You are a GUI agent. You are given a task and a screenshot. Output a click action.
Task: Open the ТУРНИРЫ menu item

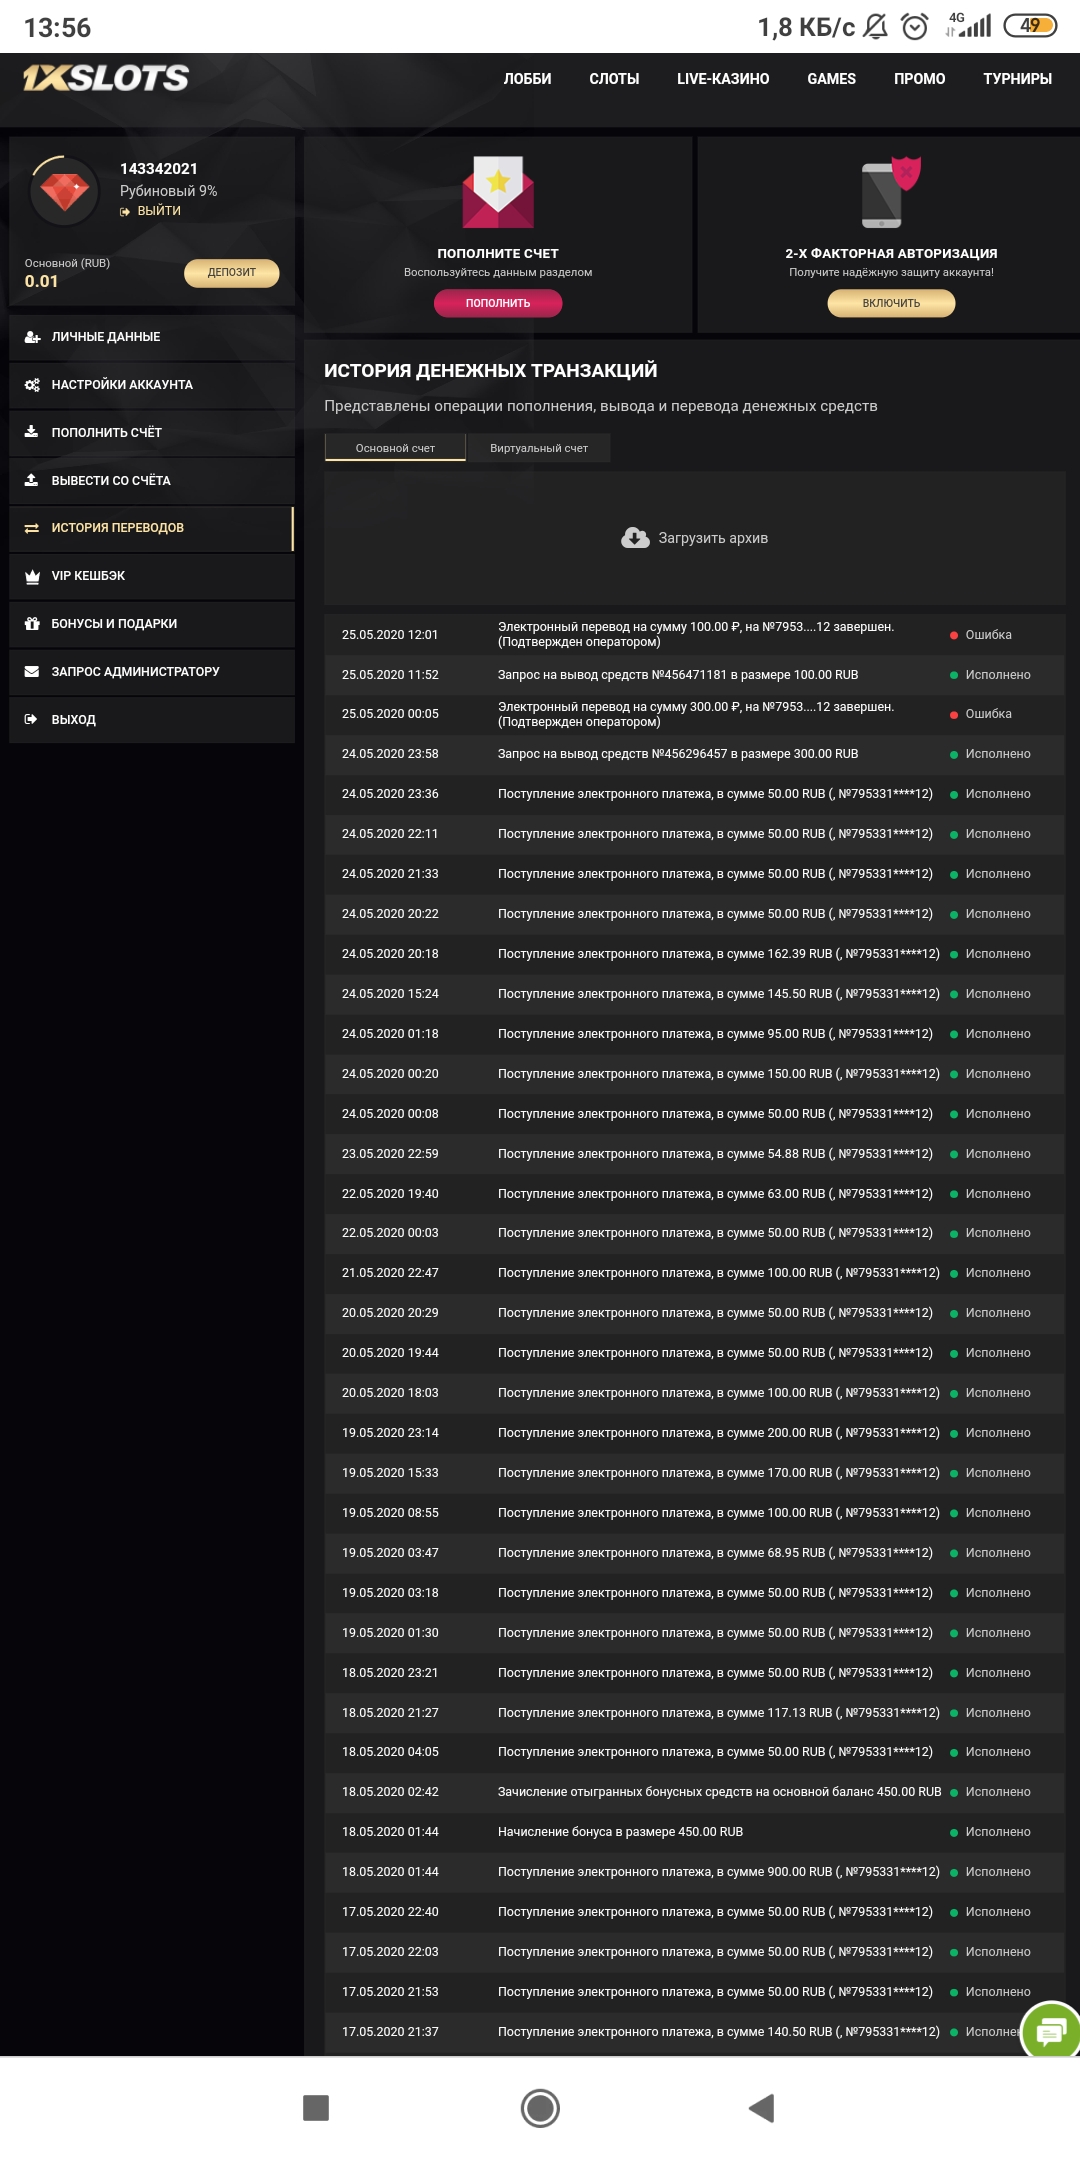1017,79
